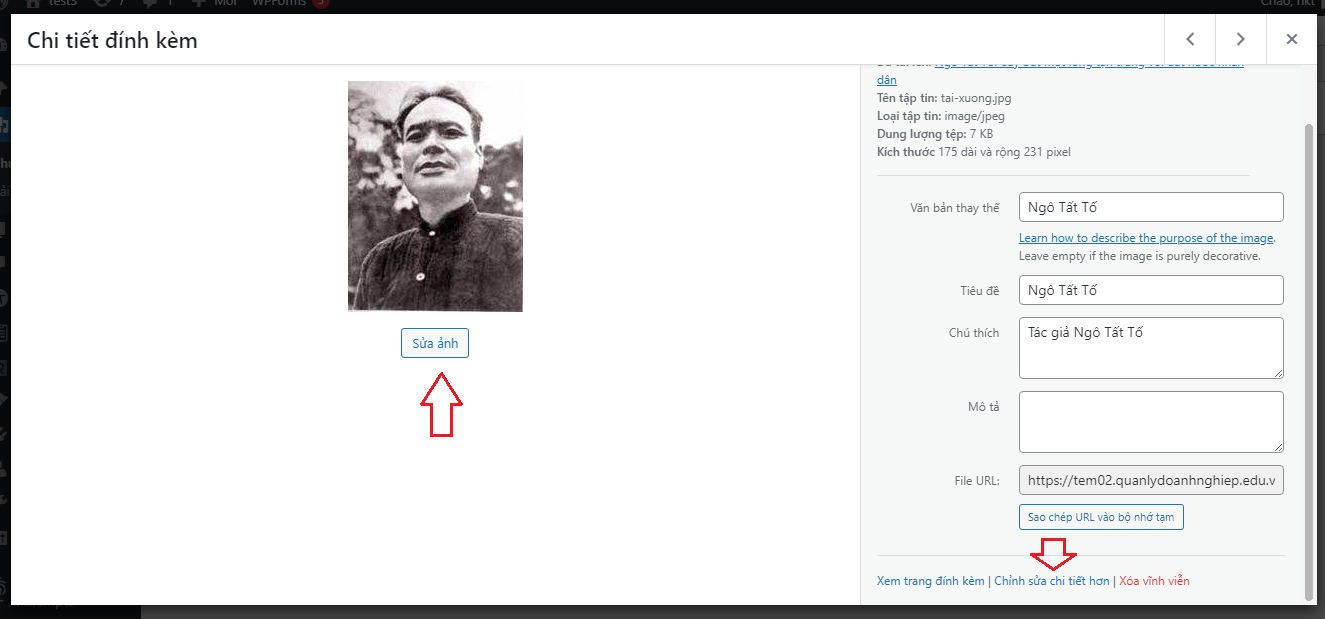The width and height of the screenshot is (1325, 619).
Task: Open Xem trang đính kèm link
Action: 930,581
